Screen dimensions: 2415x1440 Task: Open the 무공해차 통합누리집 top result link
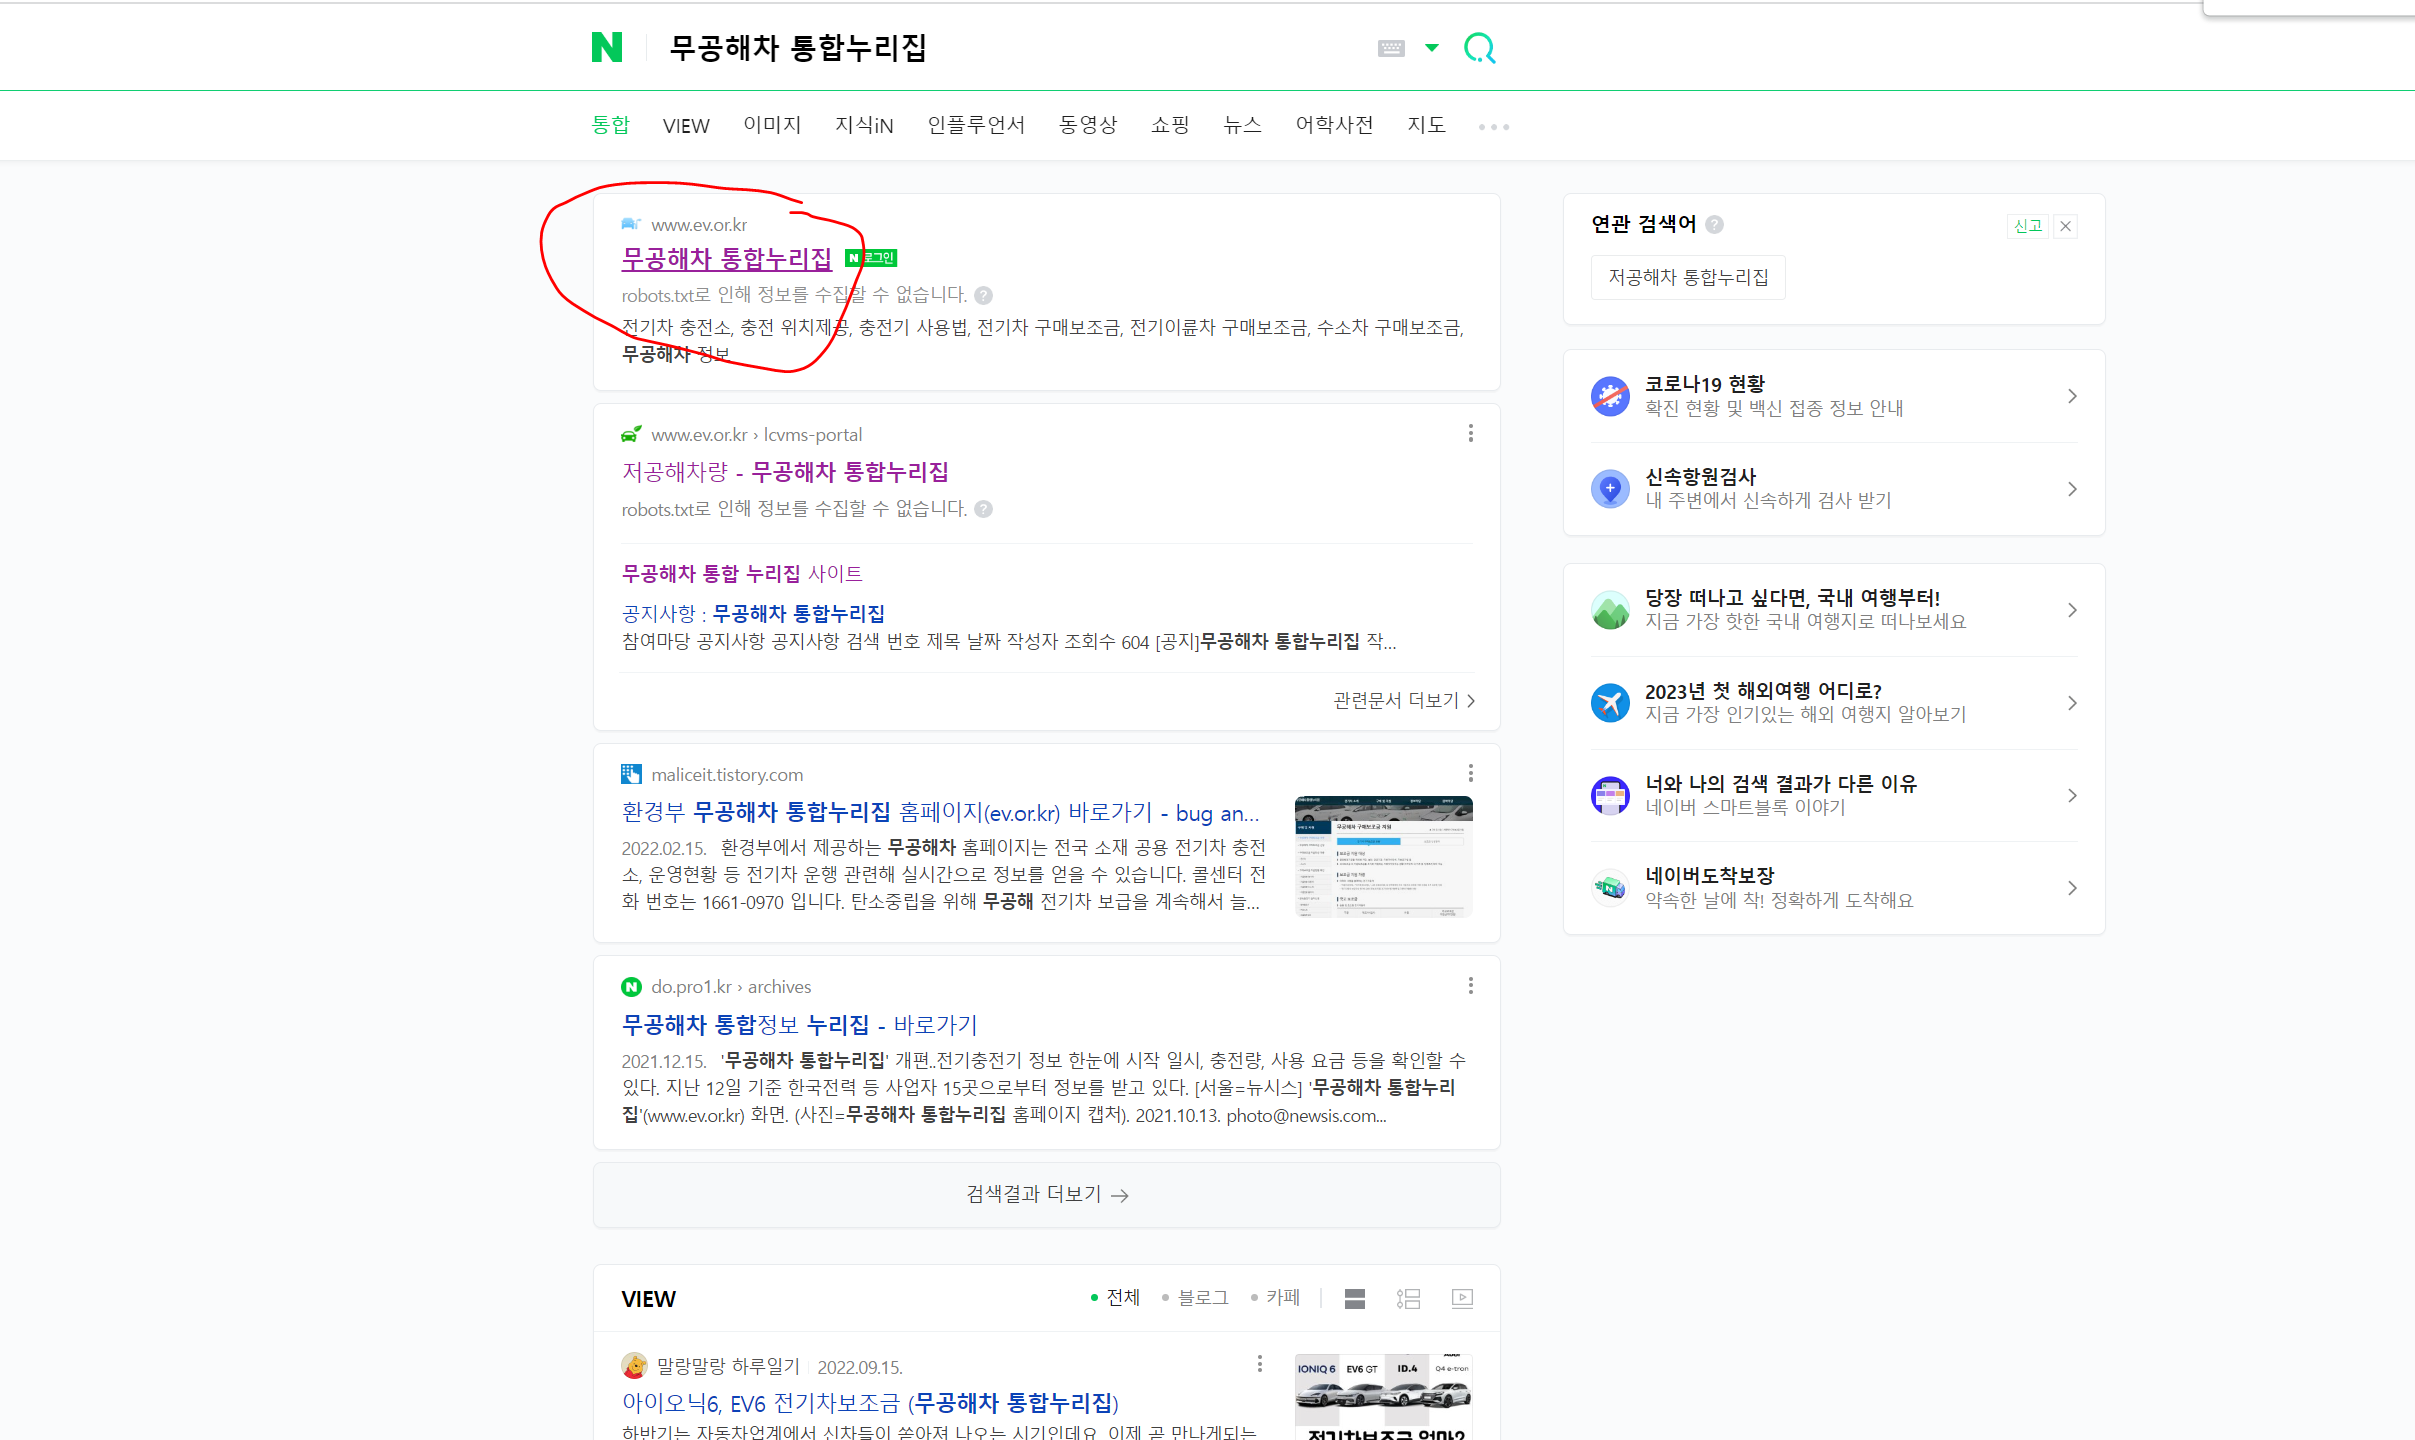727,258
